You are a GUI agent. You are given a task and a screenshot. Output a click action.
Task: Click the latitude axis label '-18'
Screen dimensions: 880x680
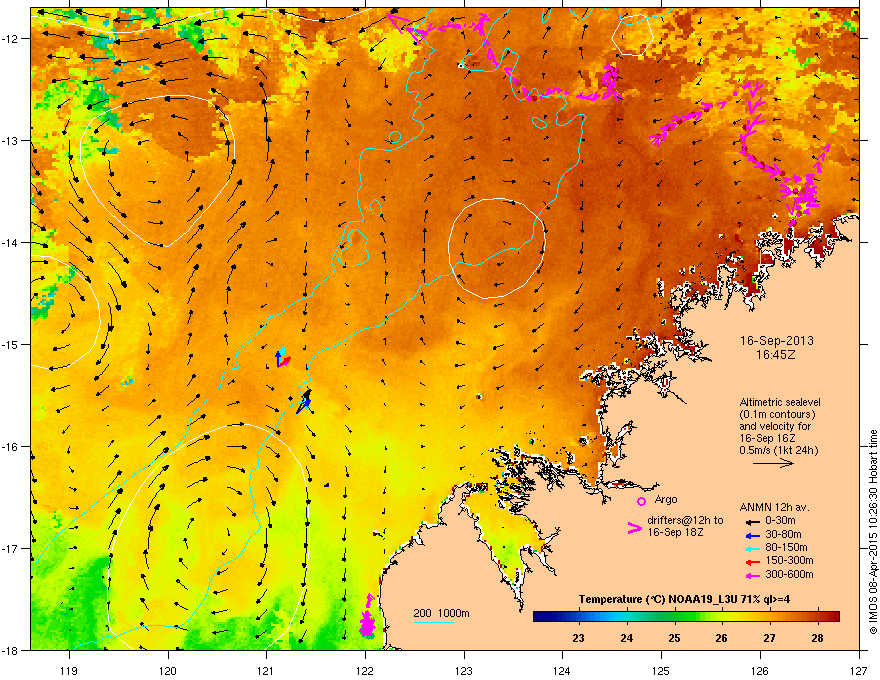coord(10,650)
